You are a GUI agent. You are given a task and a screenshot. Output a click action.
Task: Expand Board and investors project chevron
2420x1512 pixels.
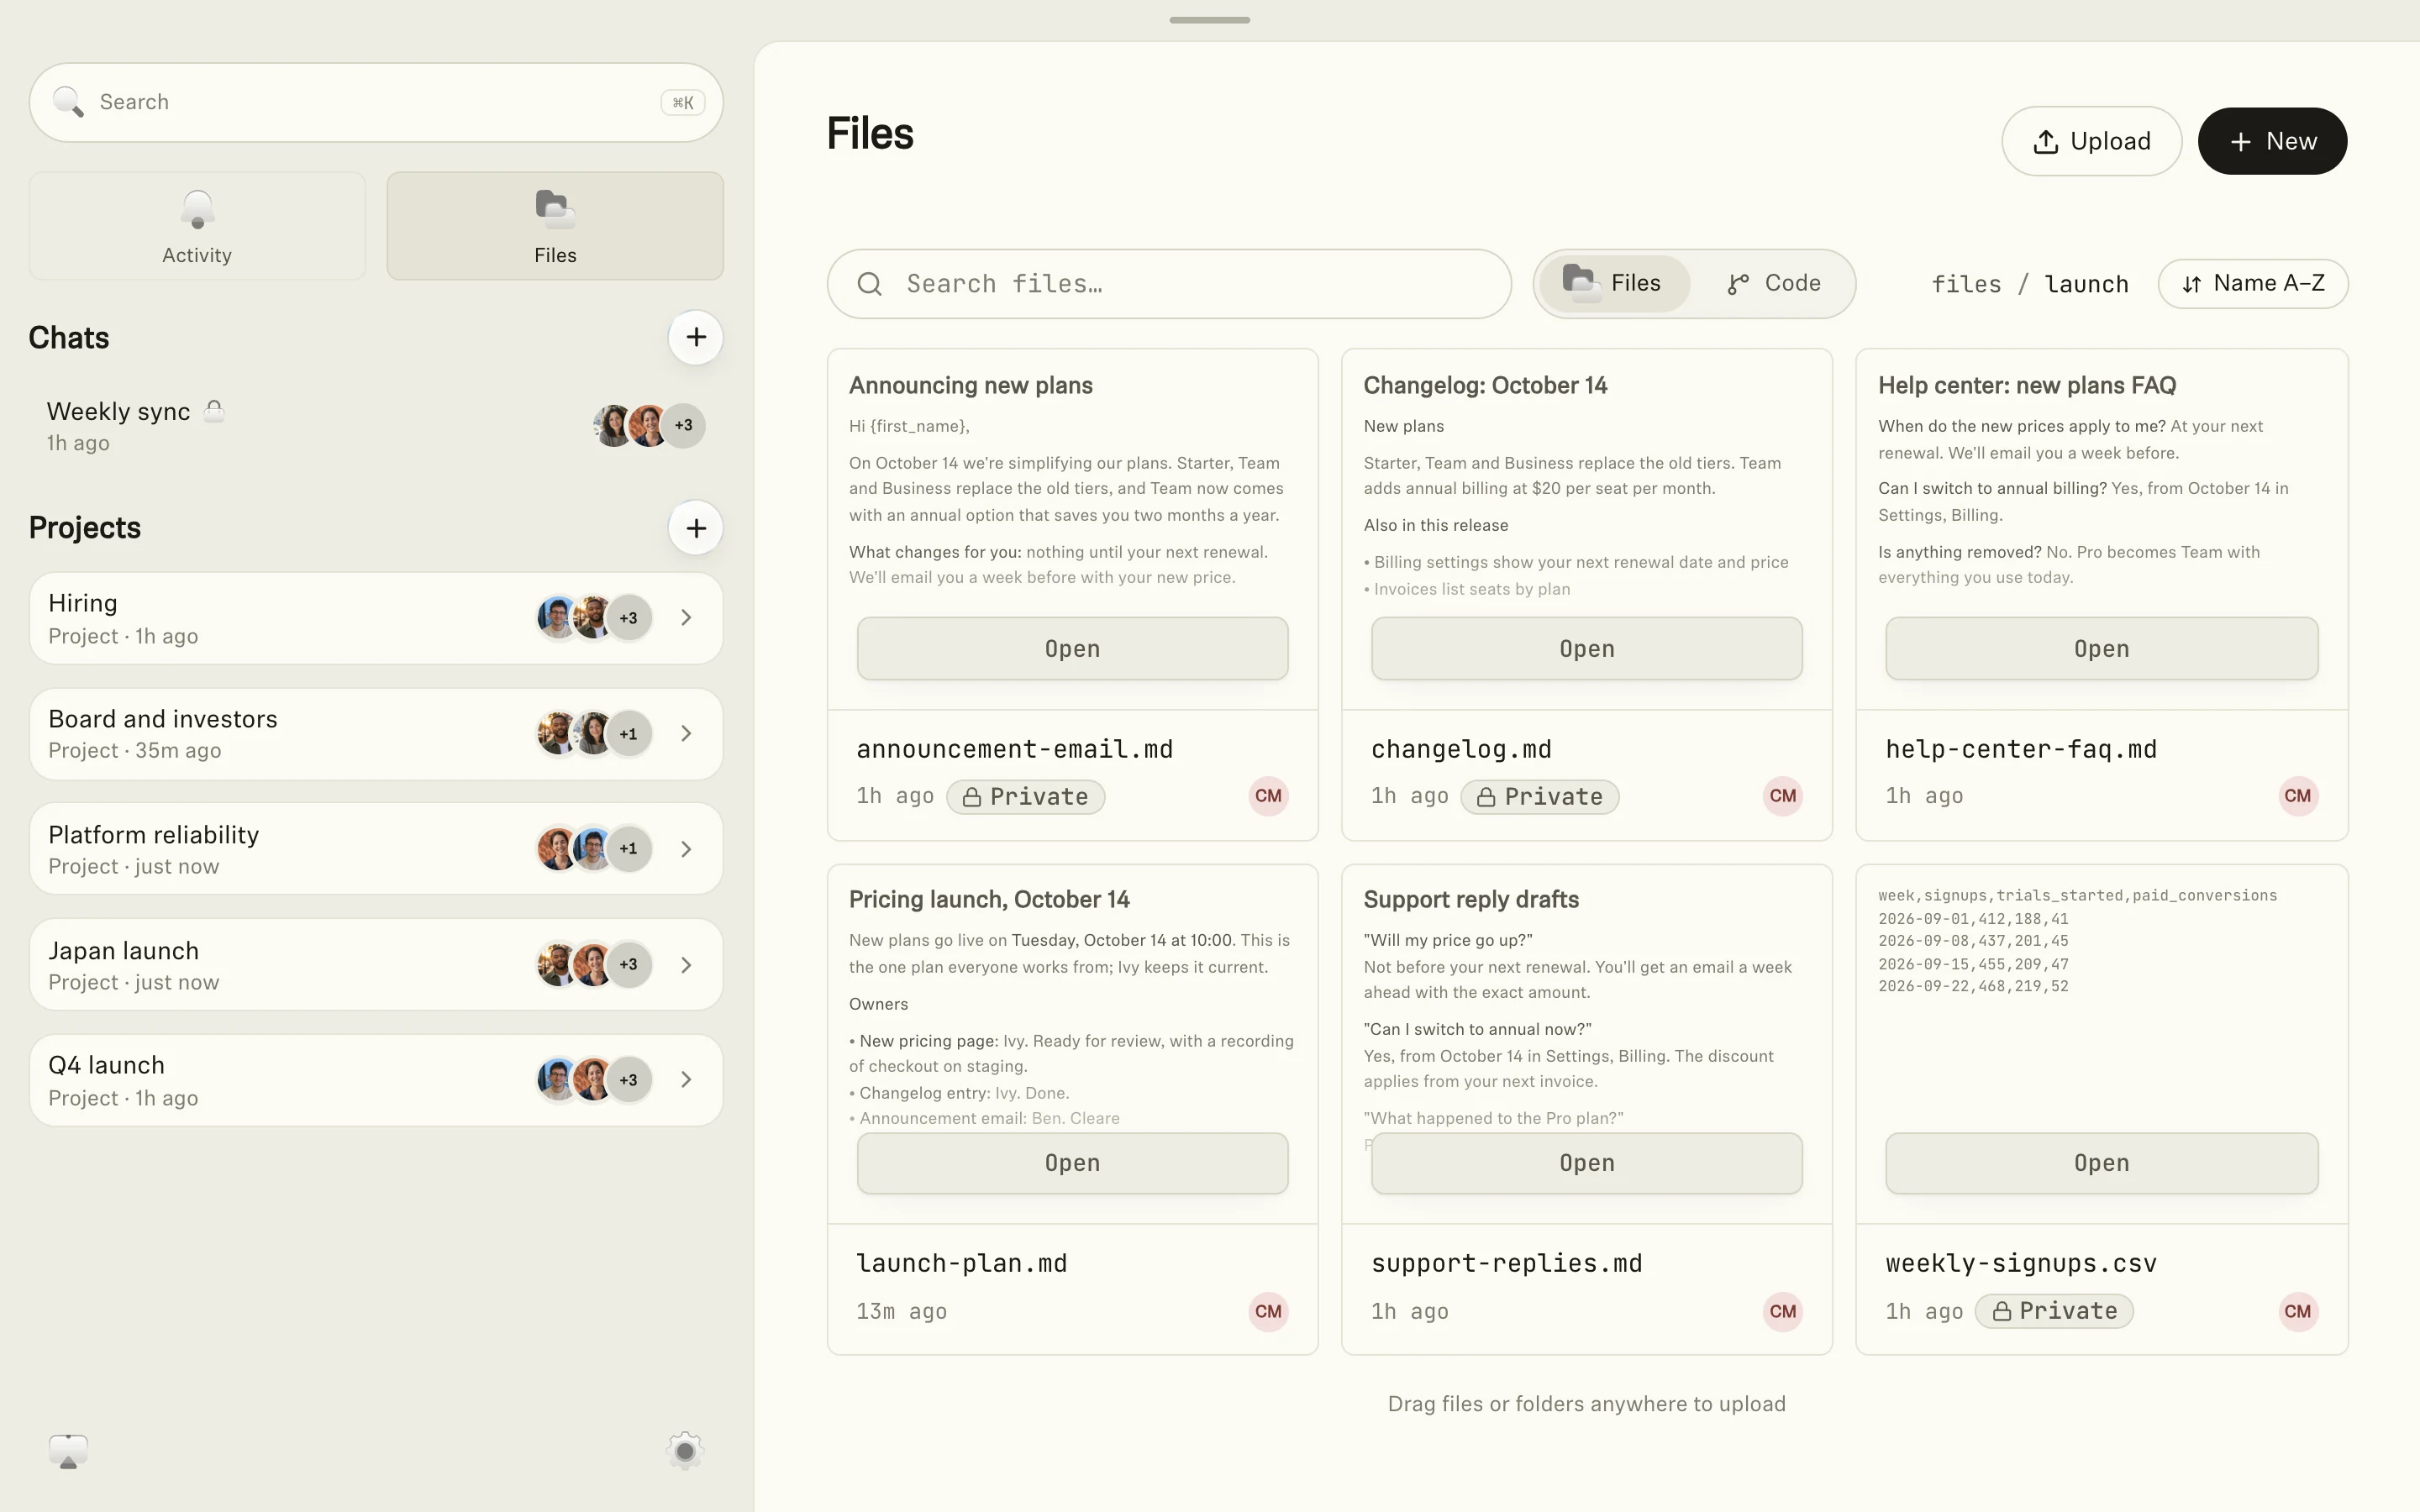click(686, 734)
